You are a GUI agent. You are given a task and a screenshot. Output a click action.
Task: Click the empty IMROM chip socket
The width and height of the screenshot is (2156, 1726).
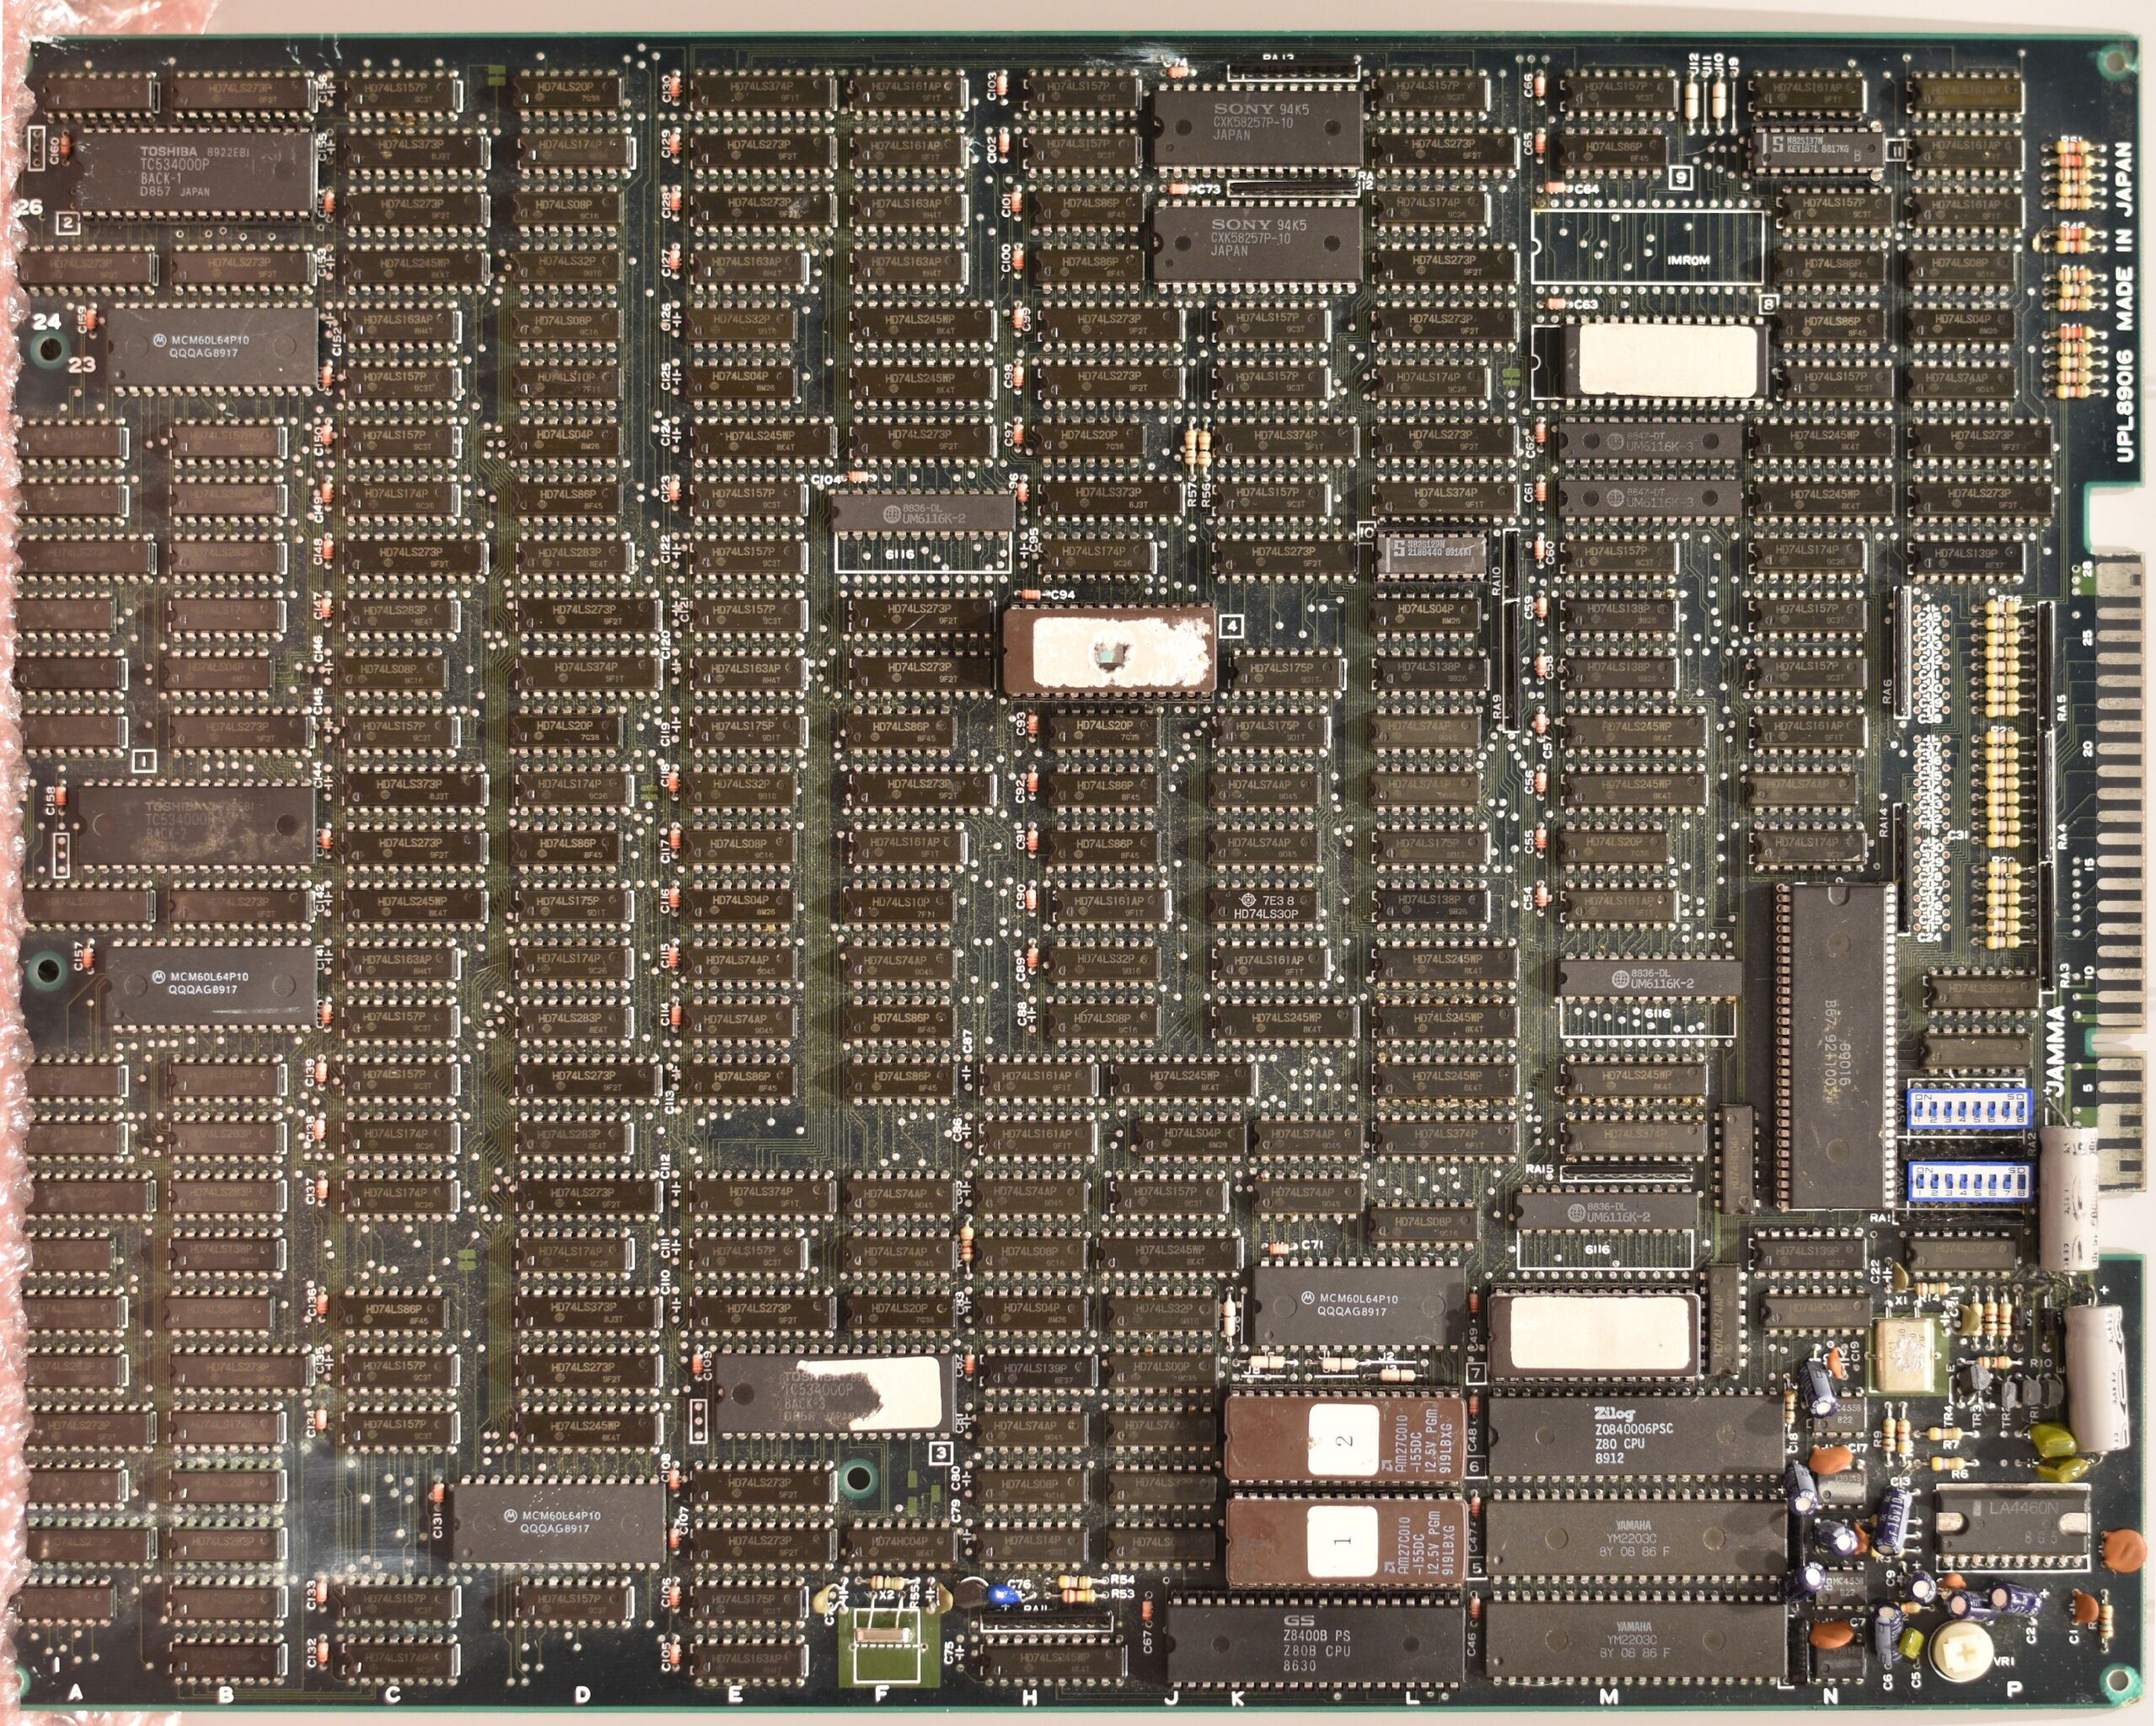point(1646,246)
